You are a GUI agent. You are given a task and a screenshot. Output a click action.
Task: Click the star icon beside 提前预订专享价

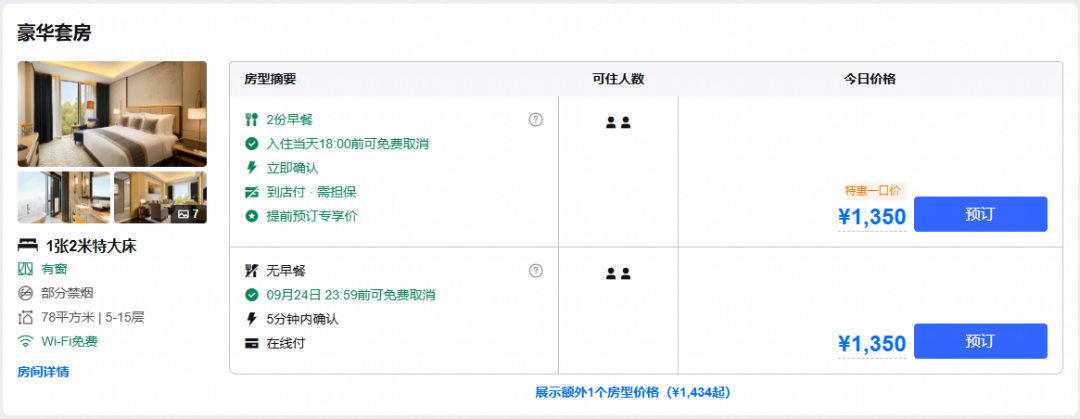coord(251,216)
